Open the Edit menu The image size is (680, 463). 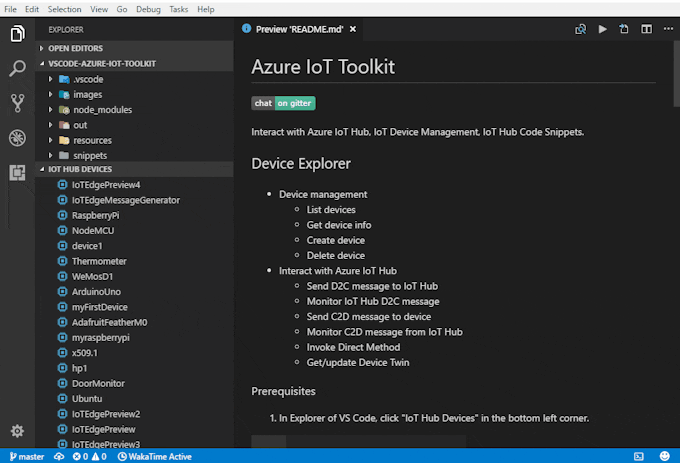click(32, 9)
